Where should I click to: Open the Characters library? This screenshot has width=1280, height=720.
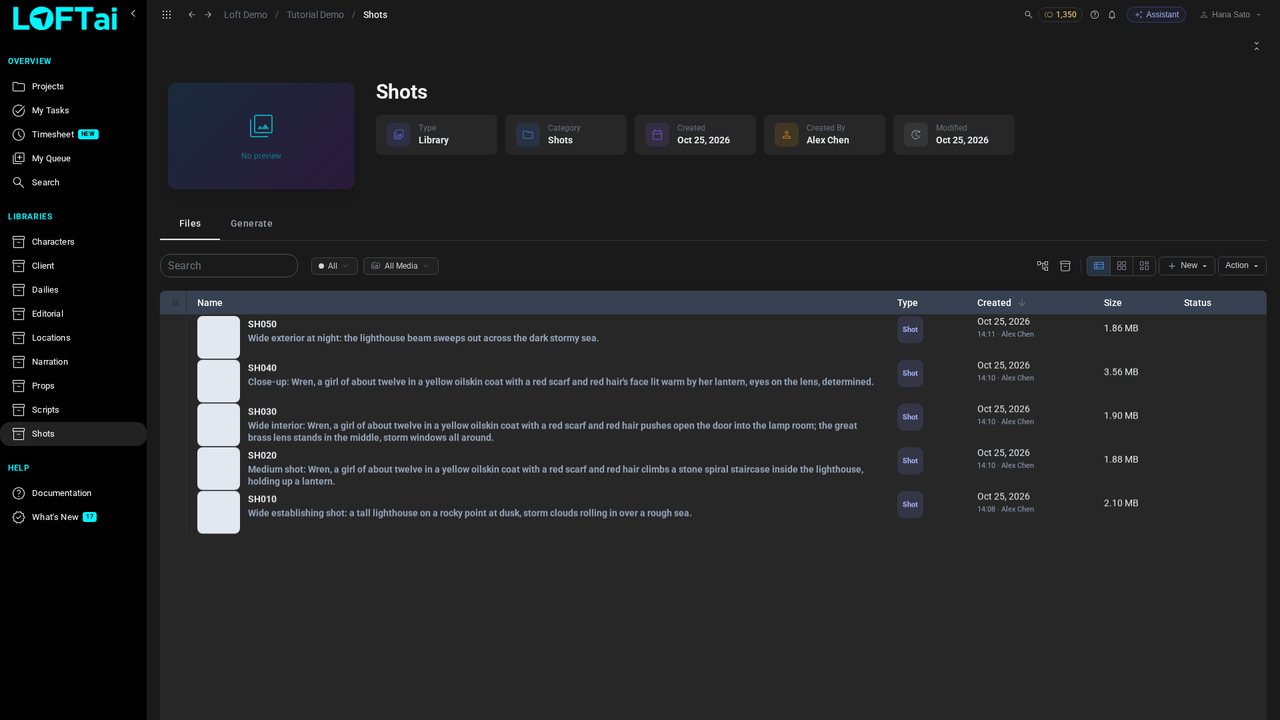(73, 242)
